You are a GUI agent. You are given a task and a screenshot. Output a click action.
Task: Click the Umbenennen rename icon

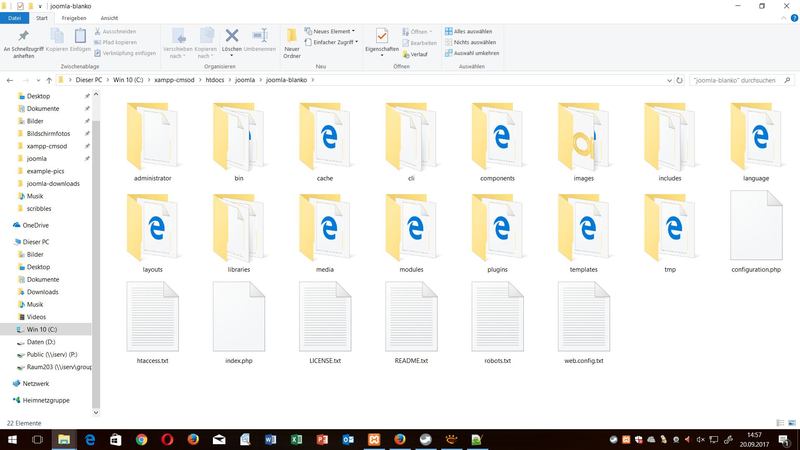tap(260, 40)
